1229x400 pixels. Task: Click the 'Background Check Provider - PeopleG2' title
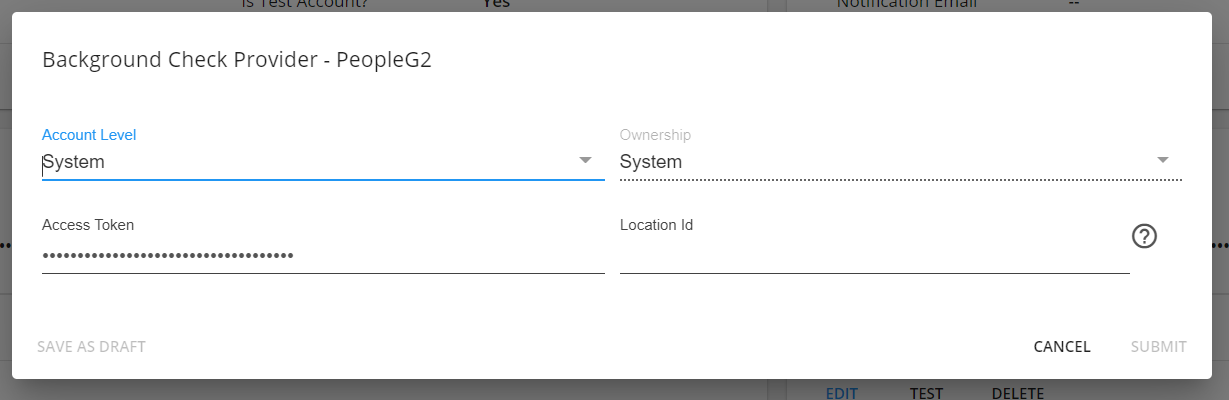236,60
